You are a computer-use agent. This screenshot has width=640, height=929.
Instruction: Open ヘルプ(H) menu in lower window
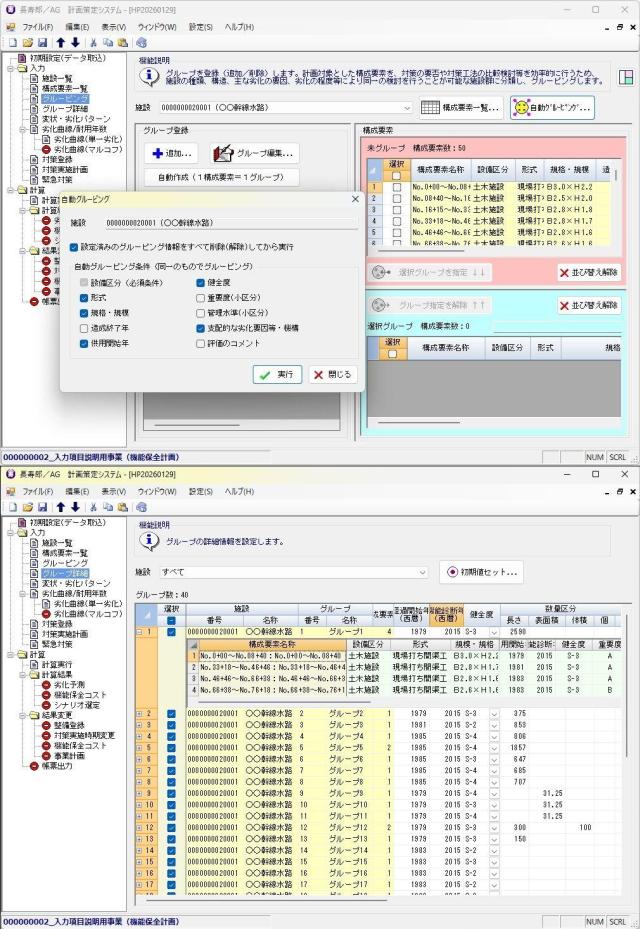[x=239, y=492]
